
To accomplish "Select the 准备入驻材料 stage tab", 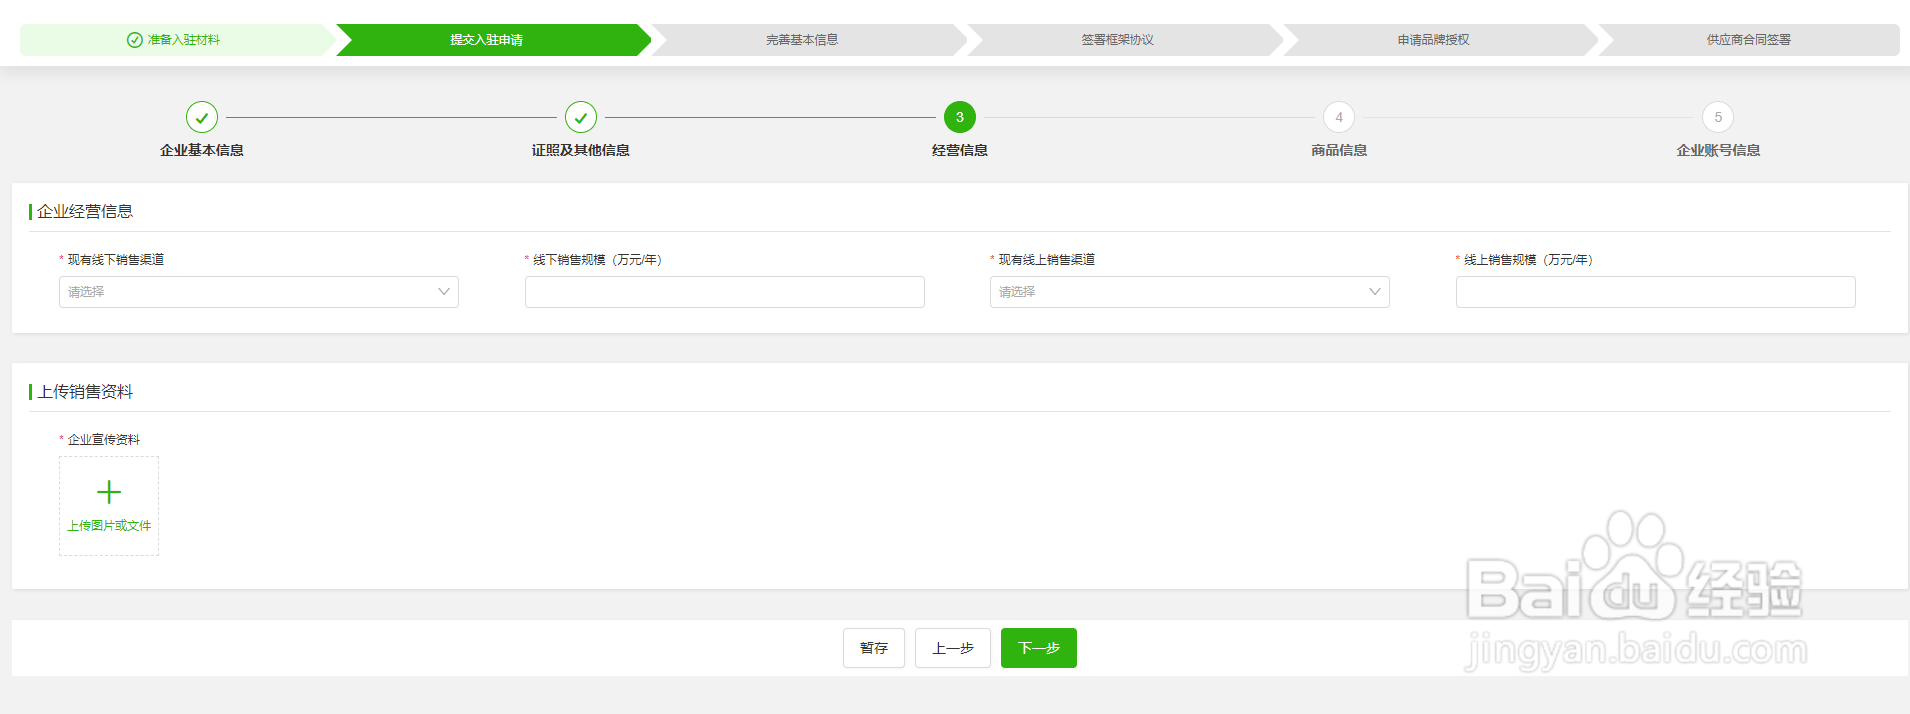I will (177, 40).
